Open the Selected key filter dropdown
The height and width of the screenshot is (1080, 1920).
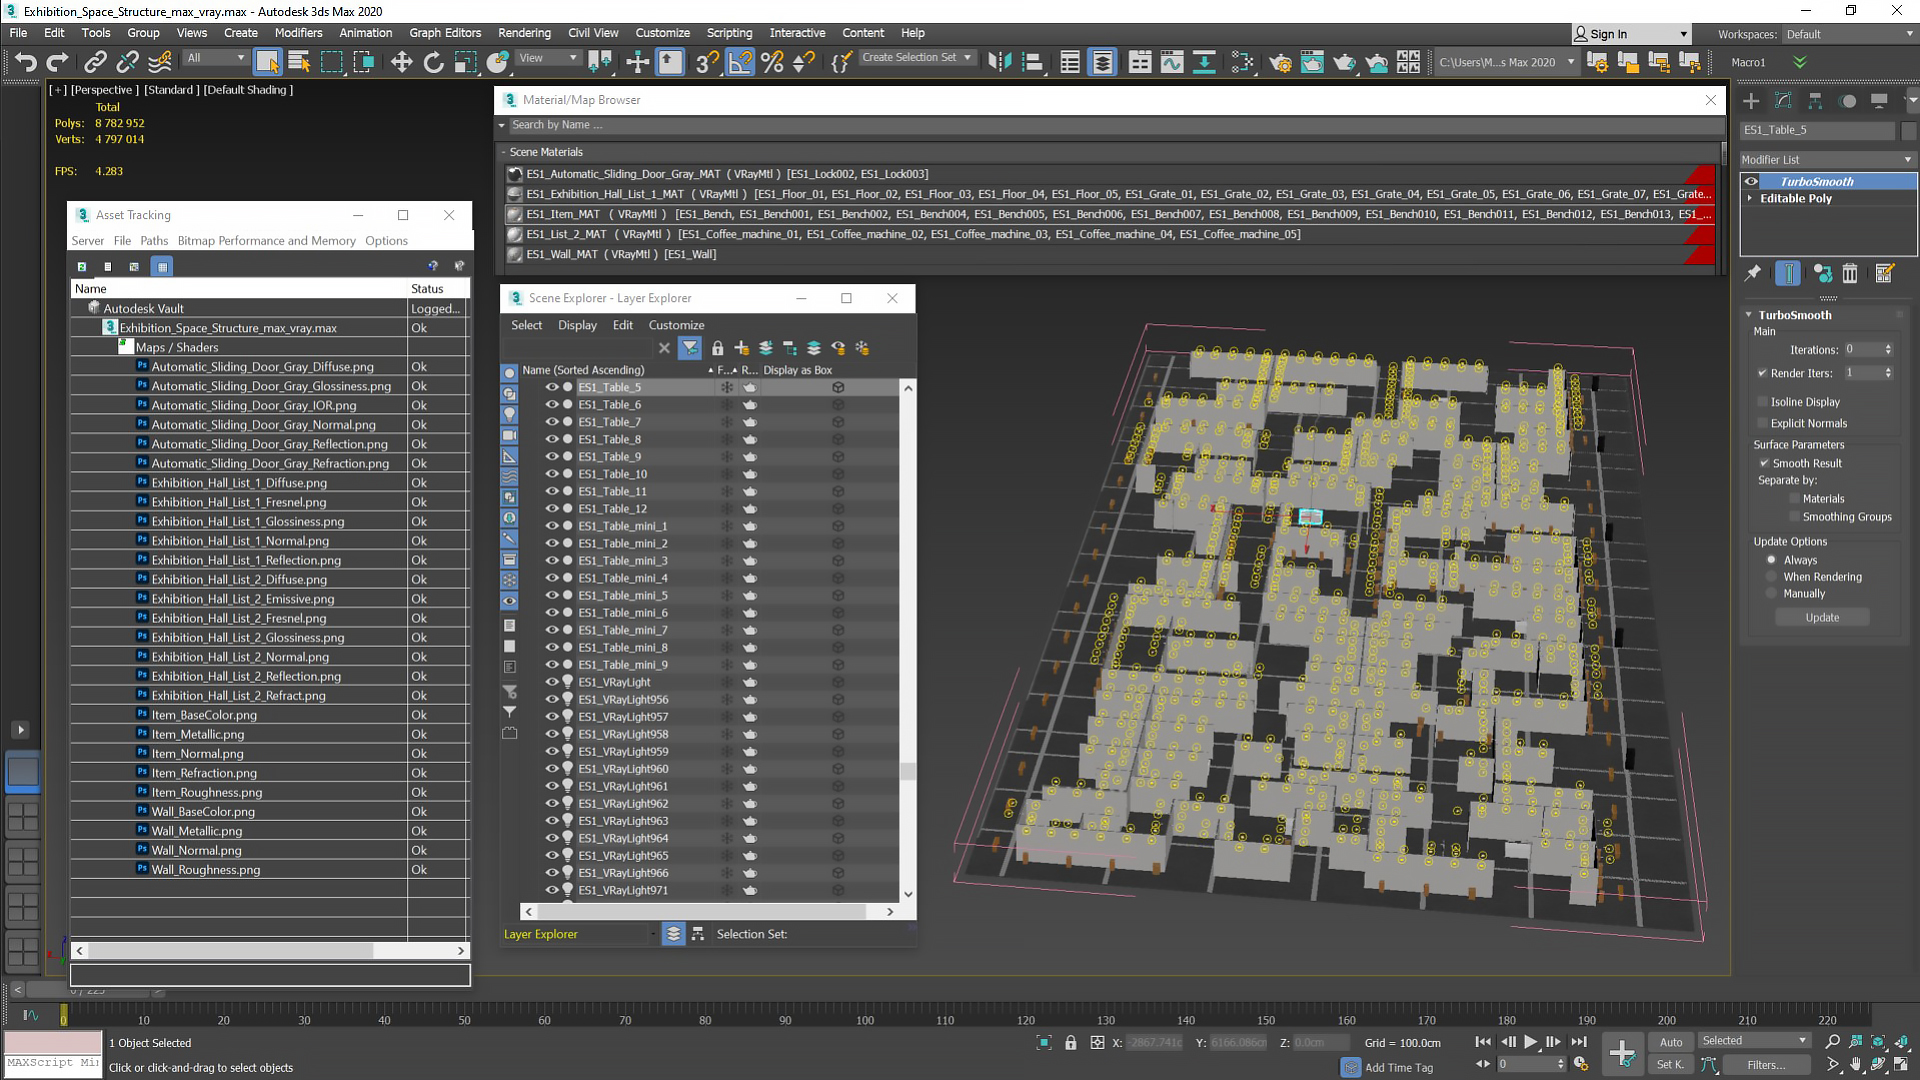point(1755,1041)
